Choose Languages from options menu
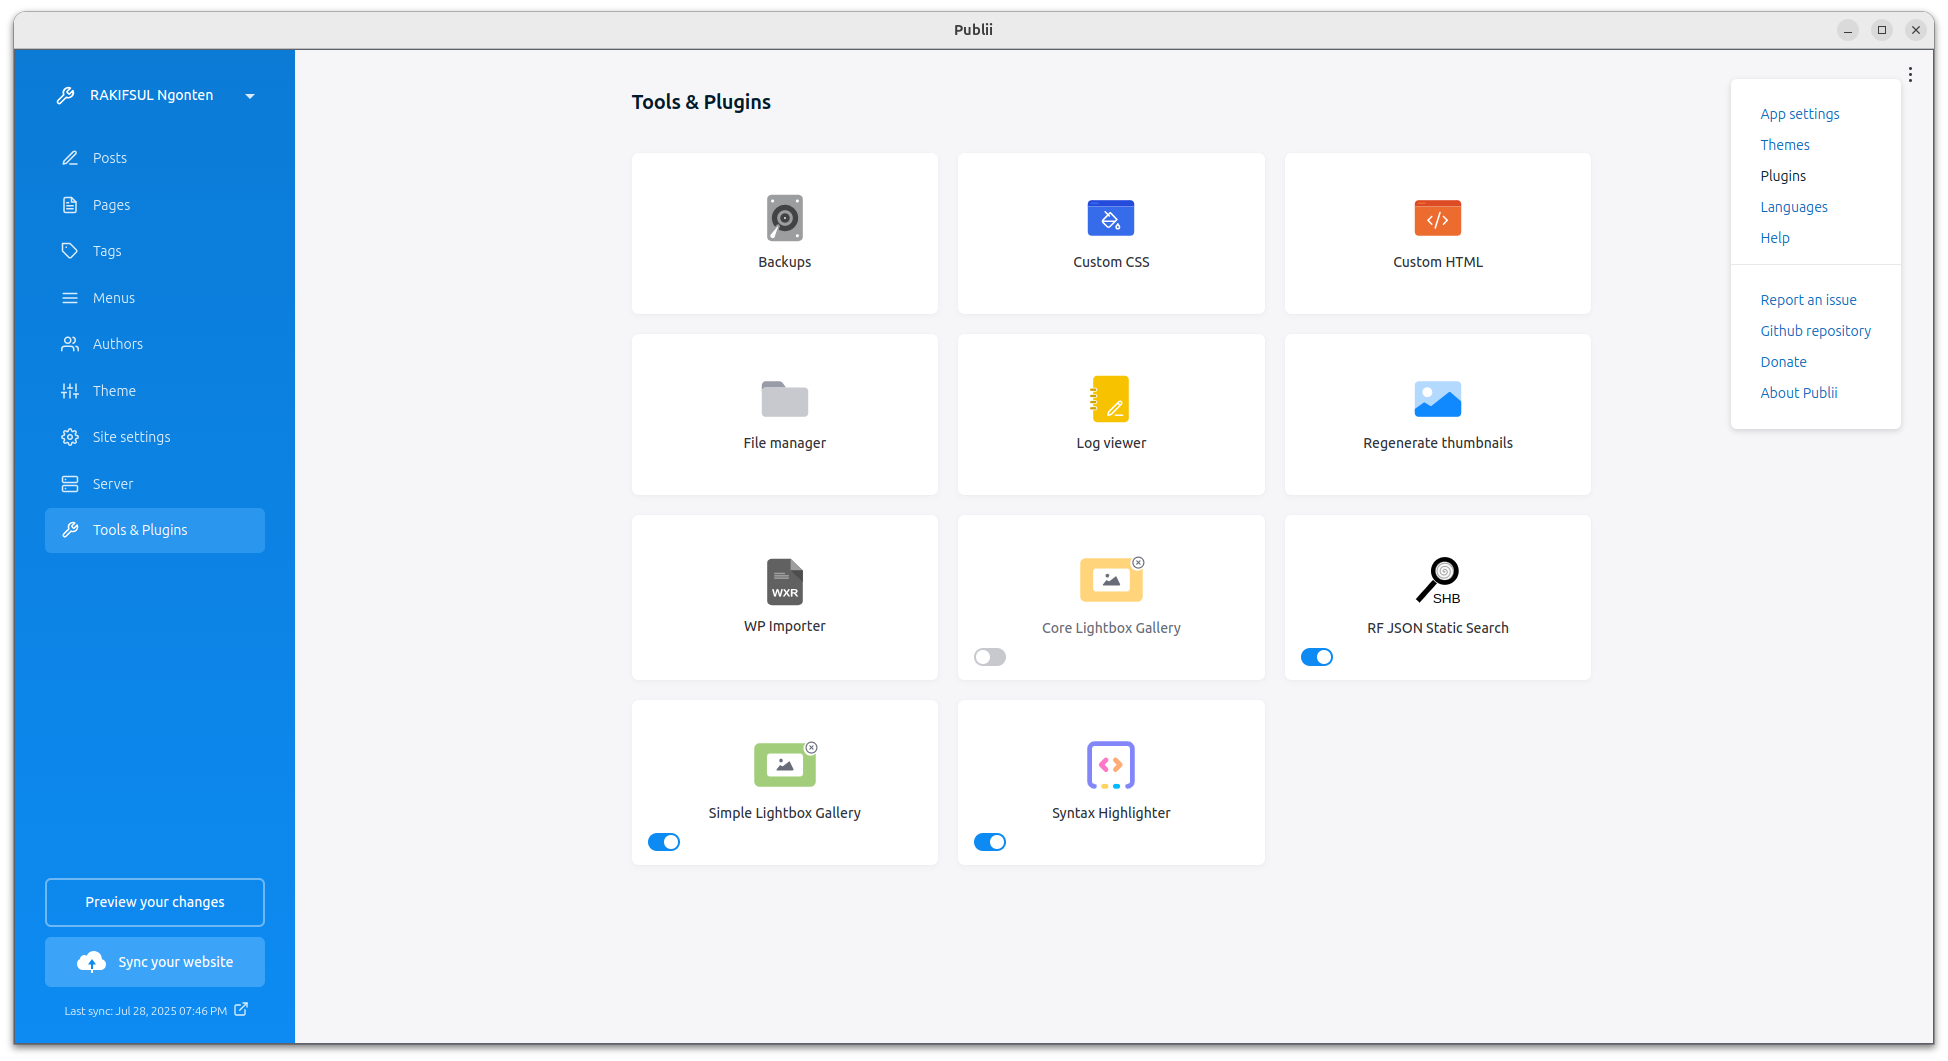The width and height of the screenshot is (1948, 1061). click(1794, 207)
